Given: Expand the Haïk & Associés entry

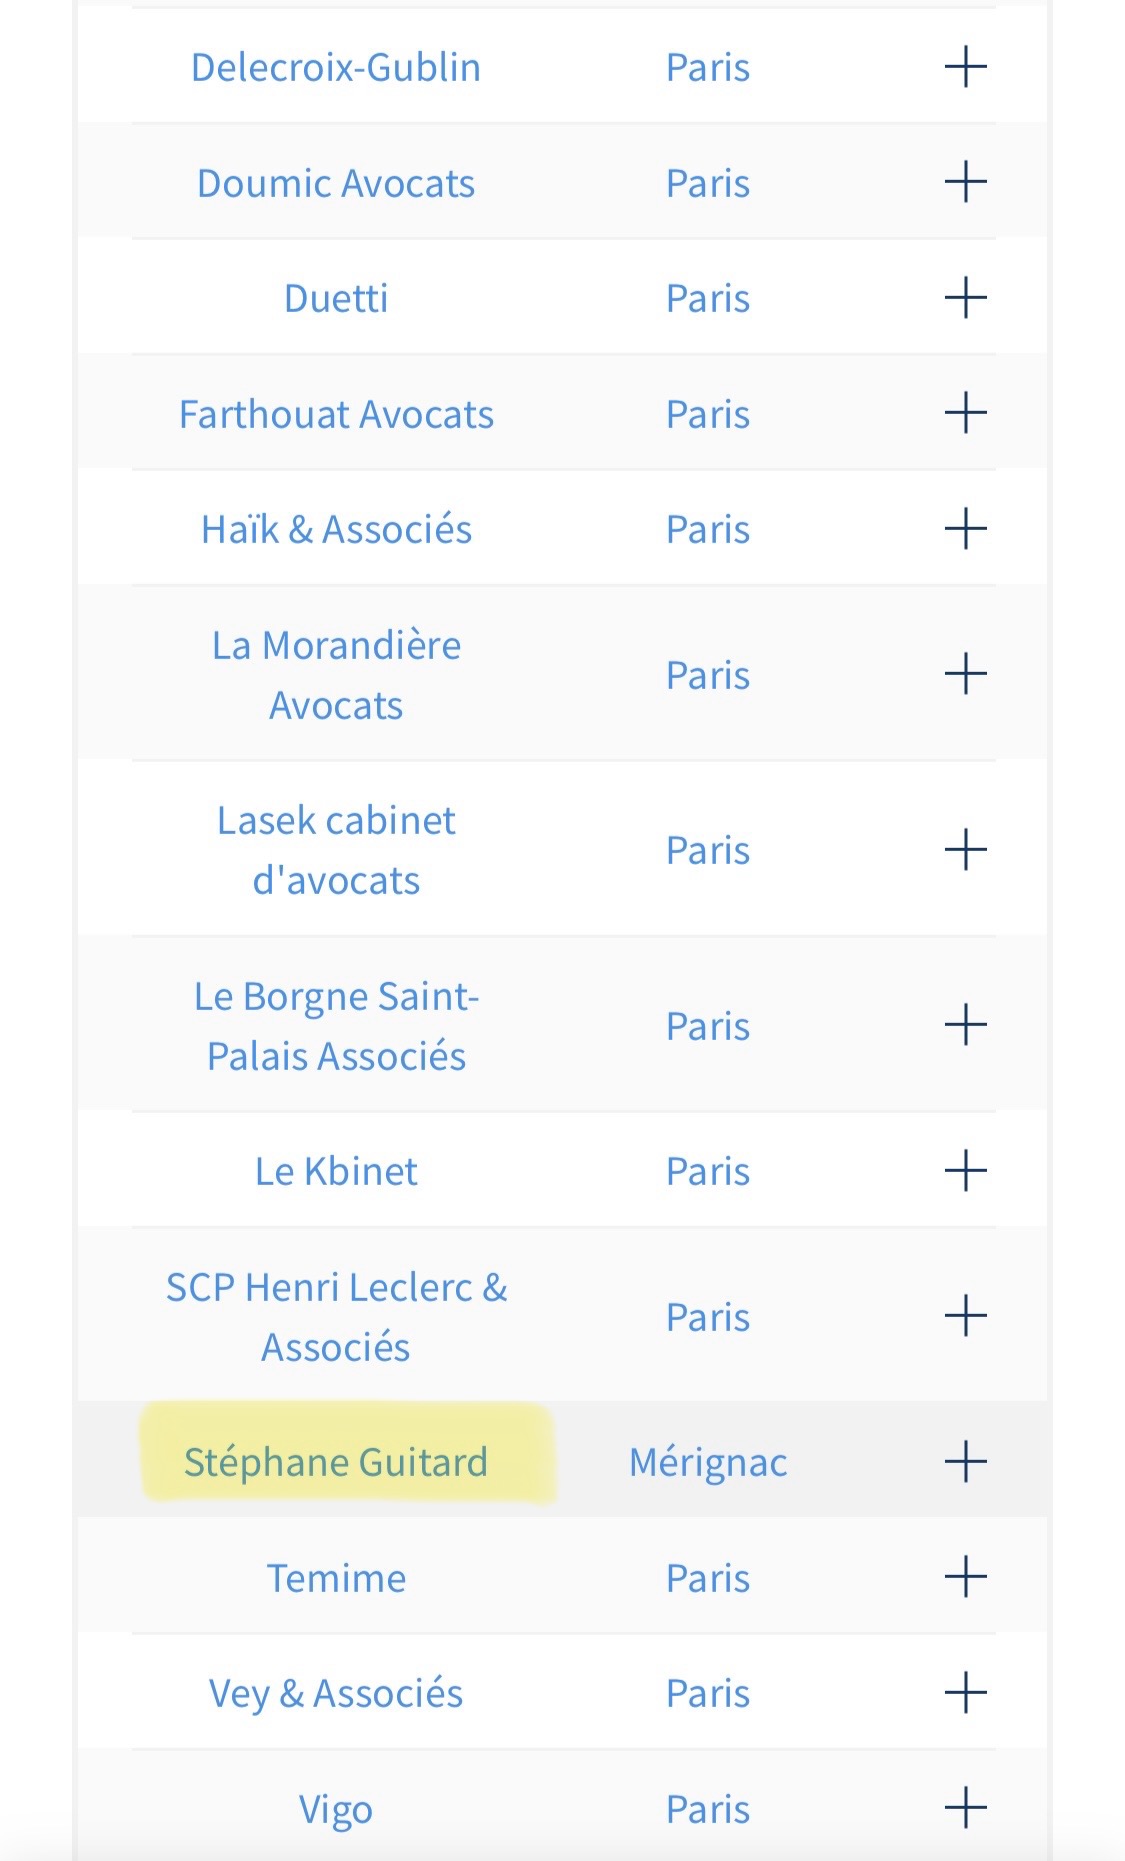Looking at the screenshot, I should pyautogui.click(x=965, y=529).
